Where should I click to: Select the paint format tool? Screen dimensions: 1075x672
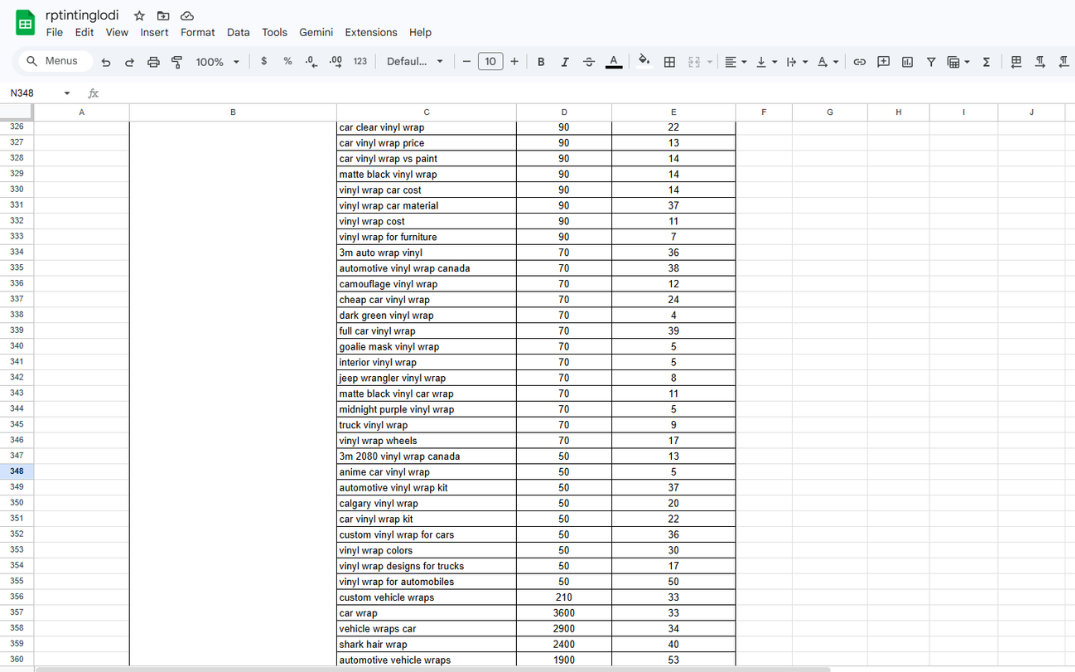click(x=177, y=62)
